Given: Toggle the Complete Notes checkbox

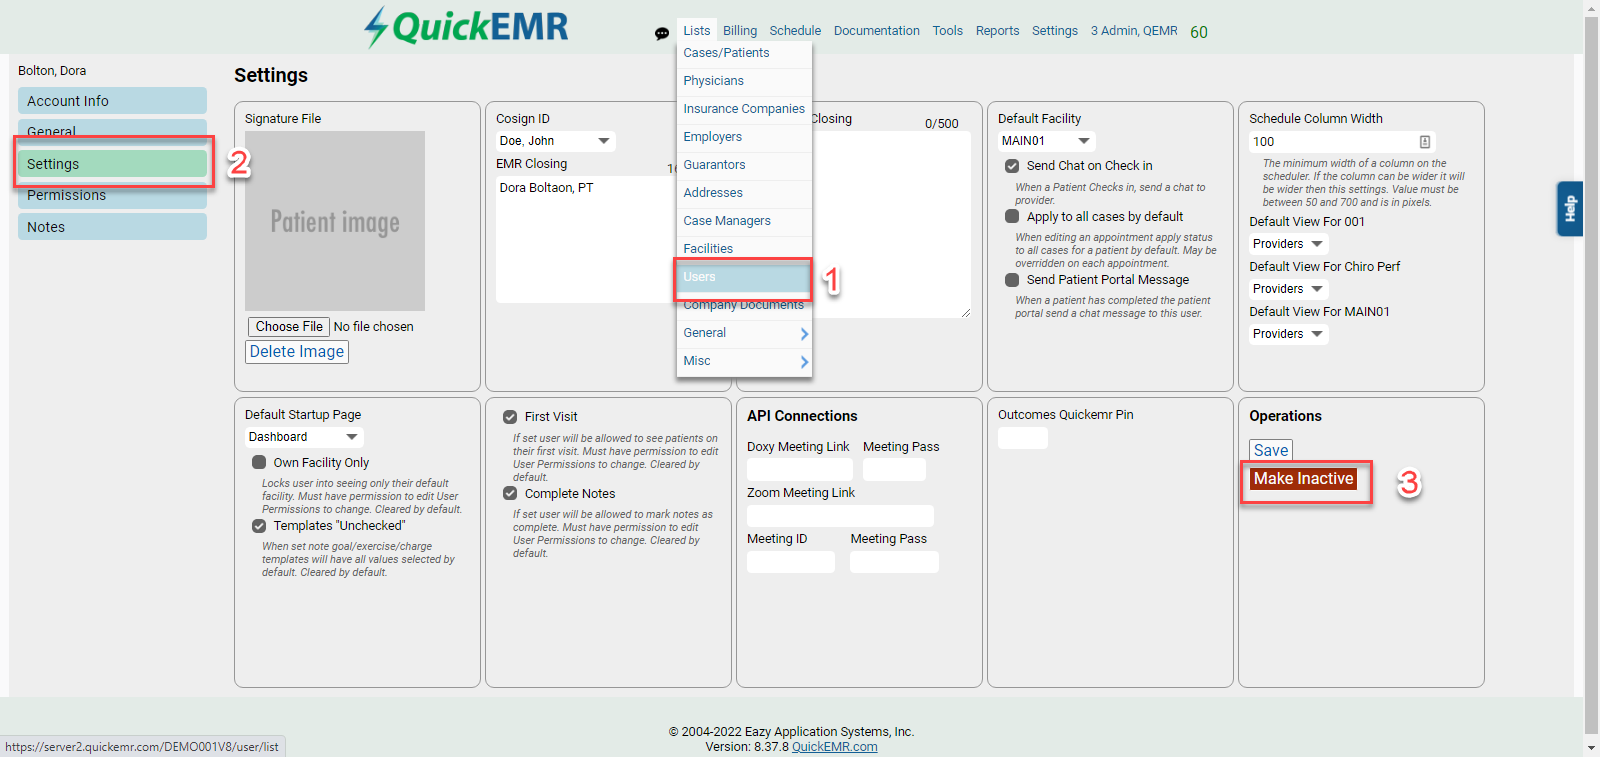Looking at the screenshot, I should [x=510, y=493].
